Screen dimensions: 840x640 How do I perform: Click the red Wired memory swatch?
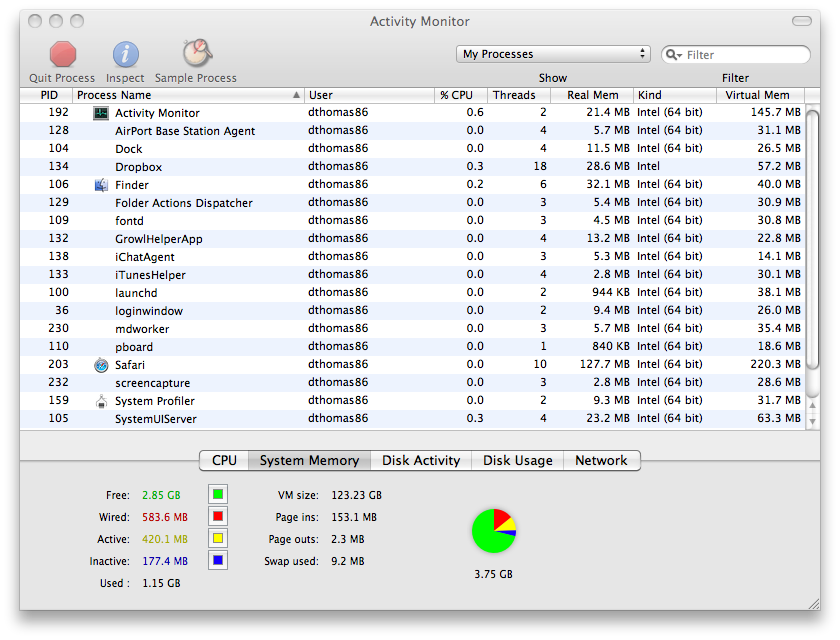[218, 516]
